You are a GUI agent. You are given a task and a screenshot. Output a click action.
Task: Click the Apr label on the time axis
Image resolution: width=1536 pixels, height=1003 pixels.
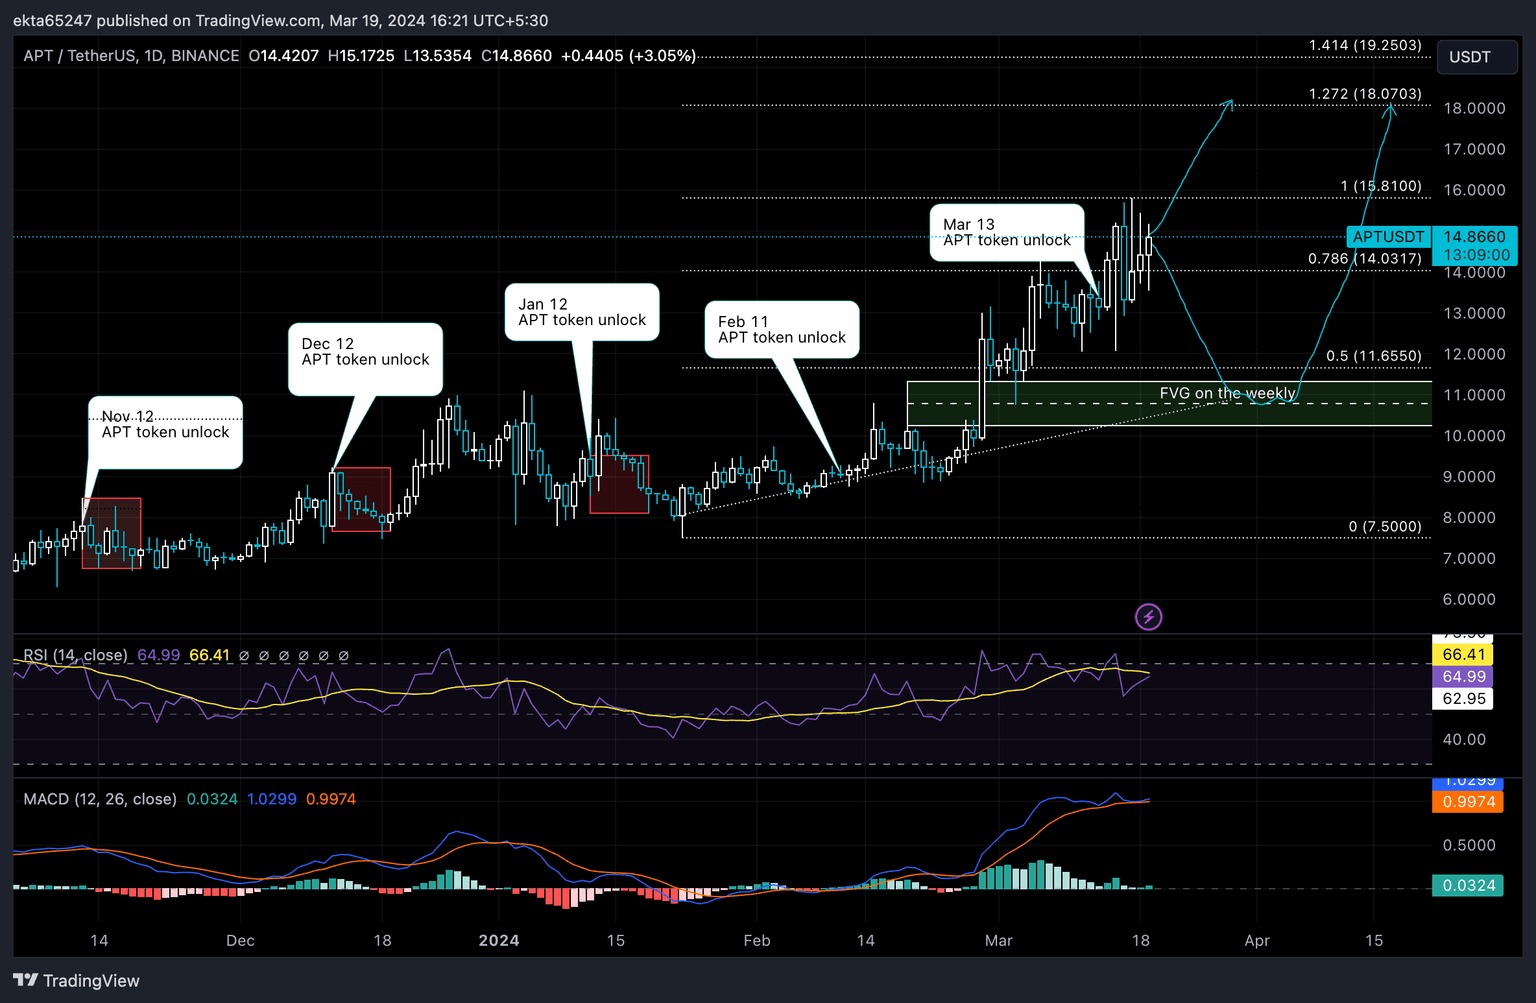coord(1257,940)
